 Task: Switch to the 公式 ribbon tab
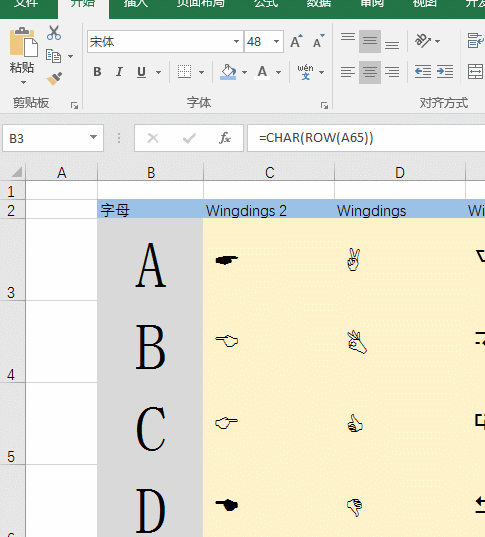point(266,3)
